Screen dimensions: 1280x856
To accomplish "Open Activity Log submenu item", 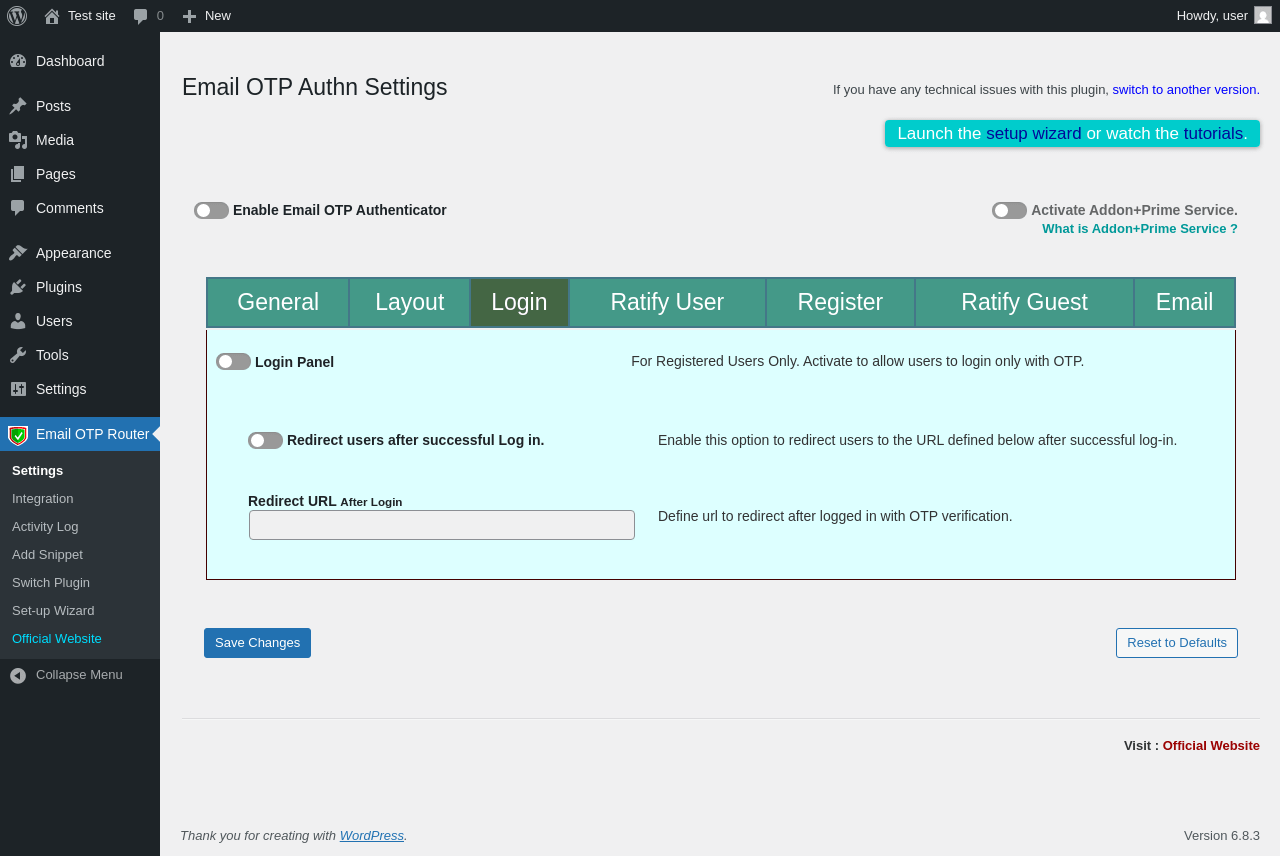I will (x=80, y=527).
